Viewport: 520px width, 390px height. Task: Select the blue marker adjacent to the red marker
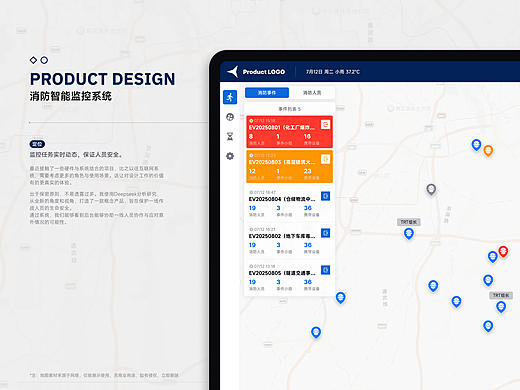(x=492, y=257)
